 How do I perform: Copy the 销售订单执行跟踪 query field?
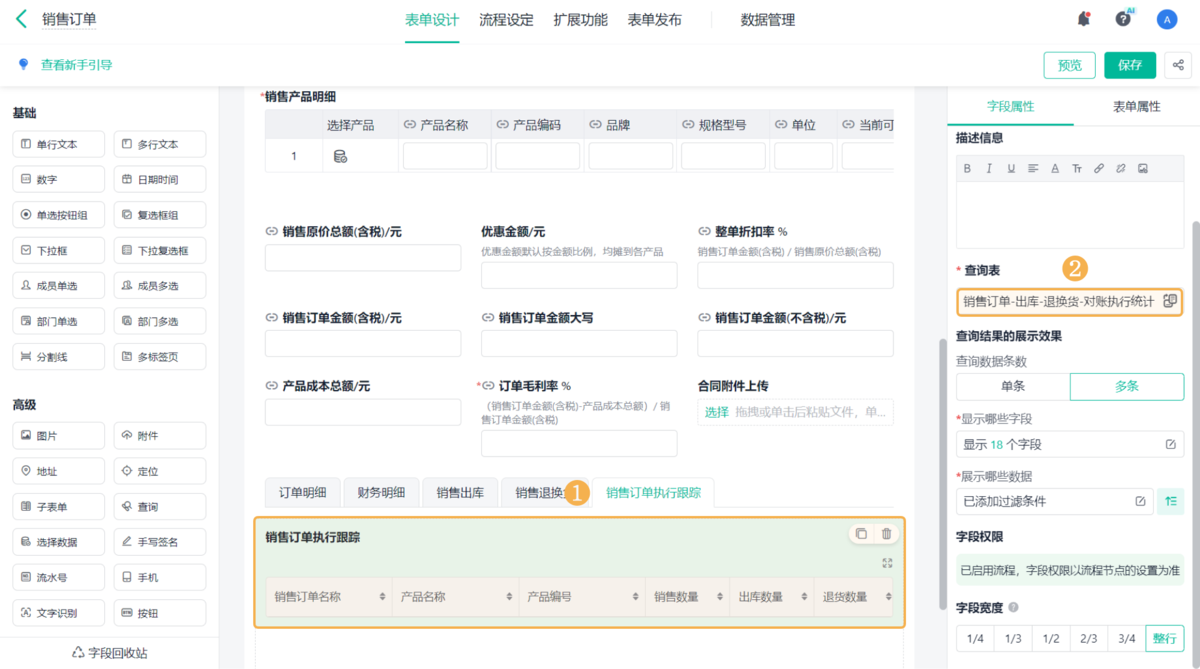click(x=861, y=534)
